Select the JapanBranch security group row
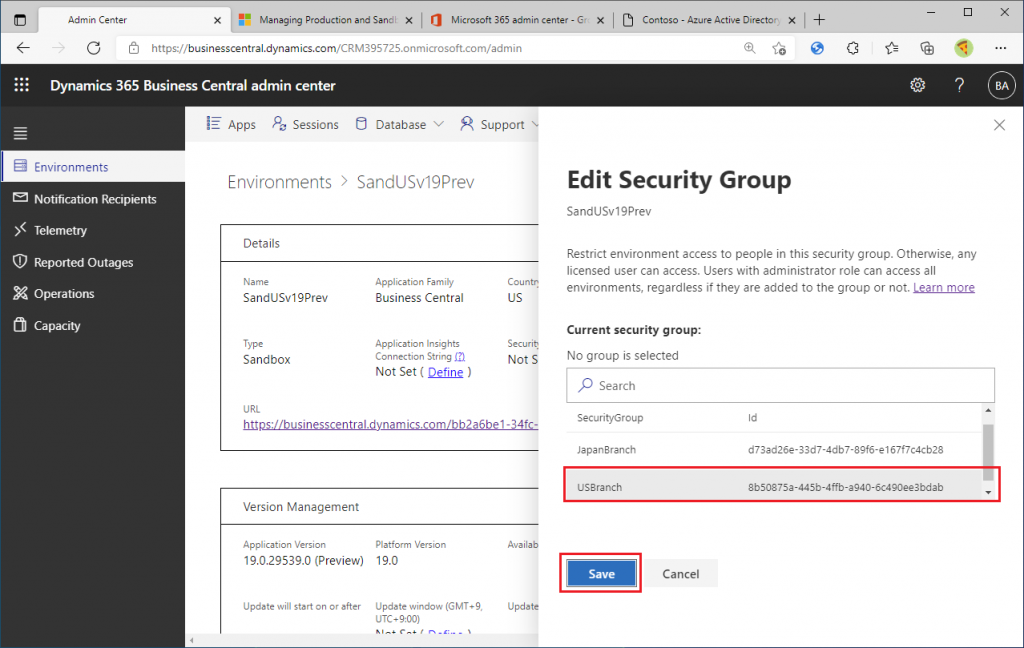The image size is (1024, 648). coord(774,449)
